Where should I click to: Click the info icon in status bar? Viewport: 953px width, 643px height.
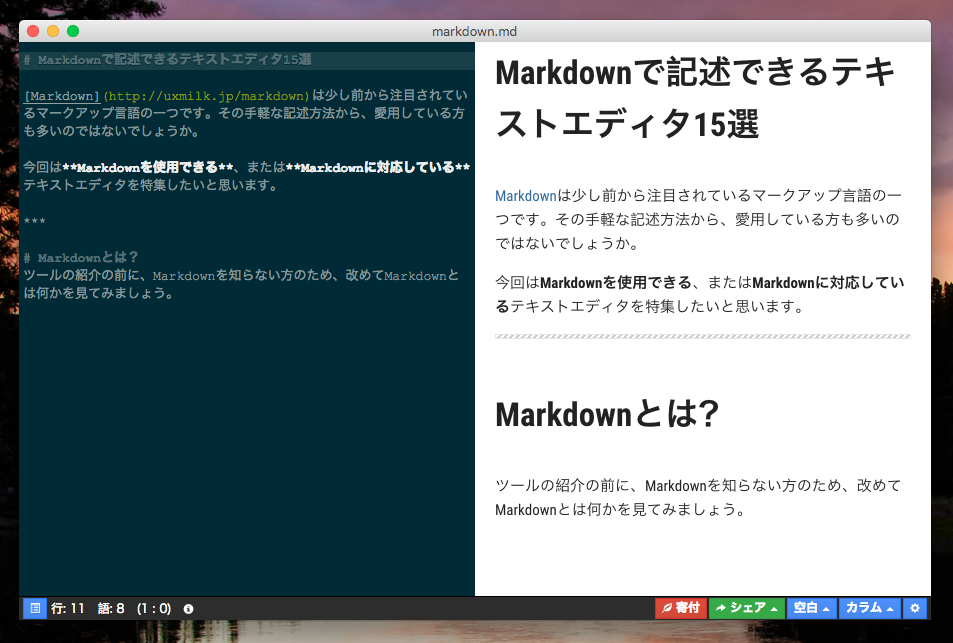pyautogui.click(x=188, y=608)
